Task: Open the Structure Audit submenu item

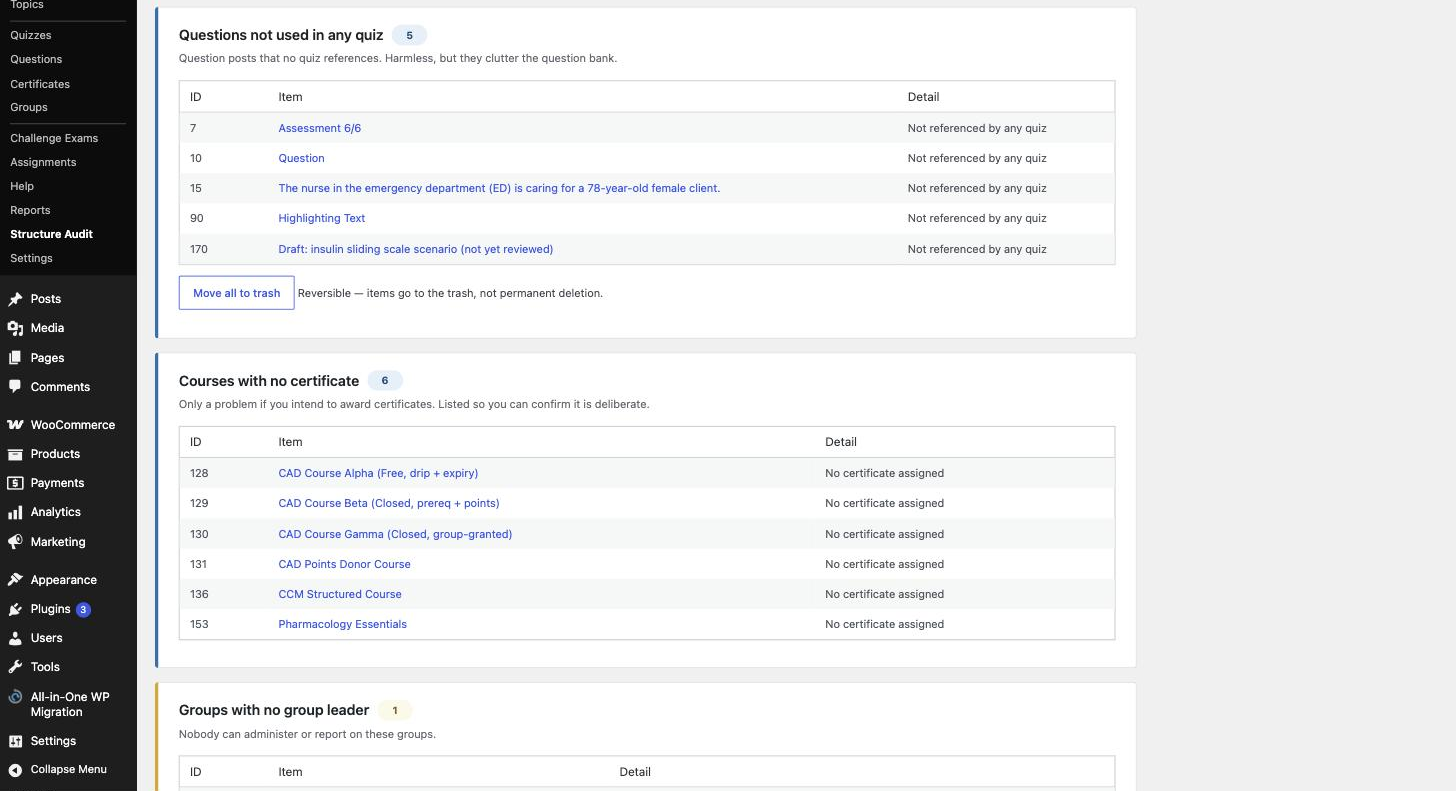Action: (51, 234)
